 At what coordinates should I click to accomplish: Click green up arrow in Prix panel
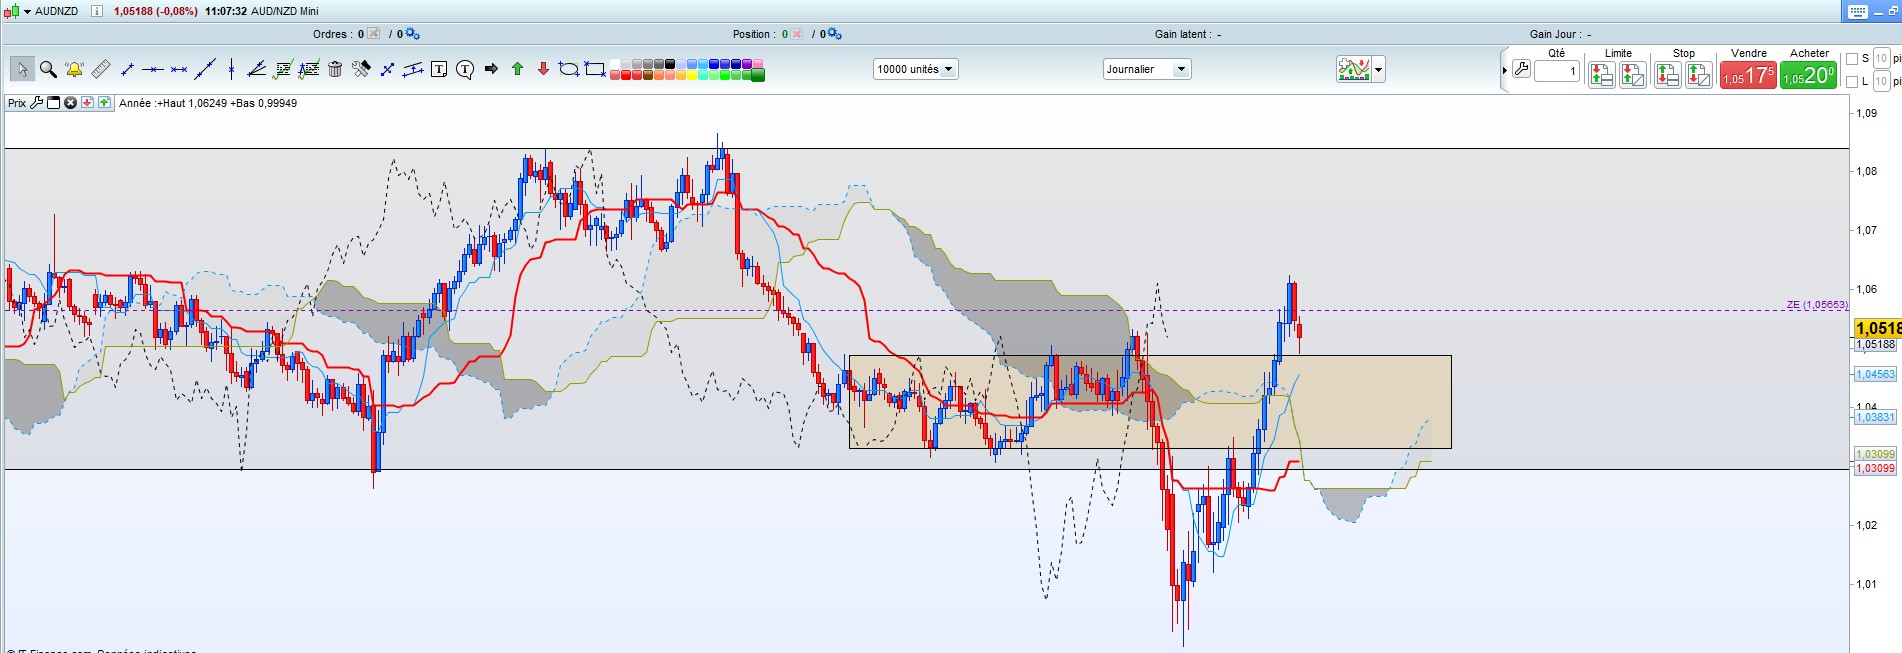[x=104, y=103]
